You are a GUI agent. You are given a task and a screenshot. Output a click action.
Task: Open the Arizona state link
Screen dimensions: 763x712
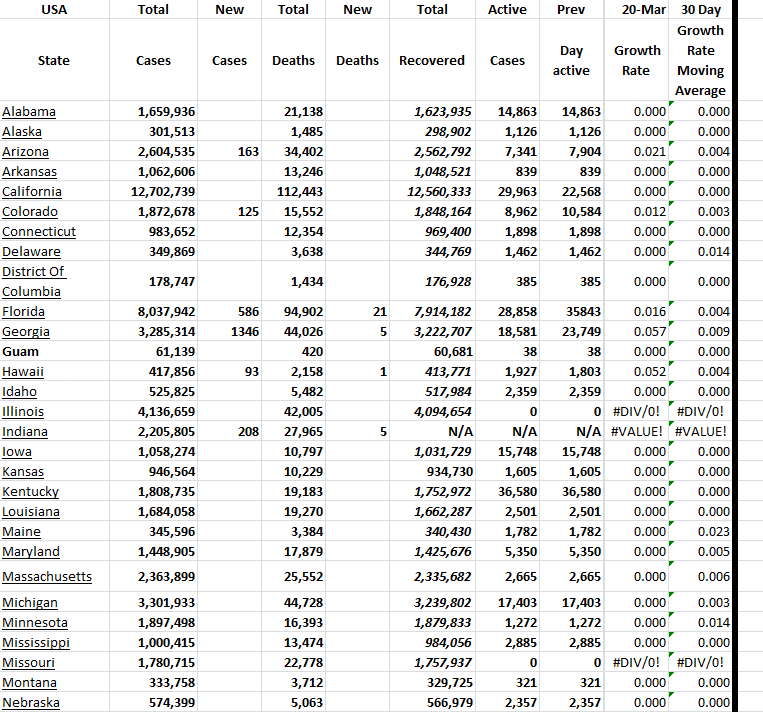[x=26, y=152]
